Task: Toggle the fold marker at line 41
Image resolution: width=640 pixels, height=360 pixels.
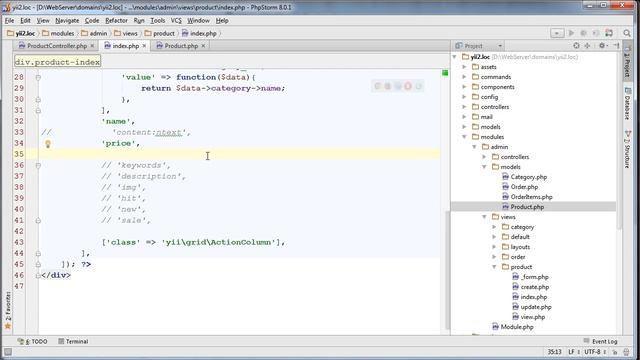Action: tap(38, 220)
